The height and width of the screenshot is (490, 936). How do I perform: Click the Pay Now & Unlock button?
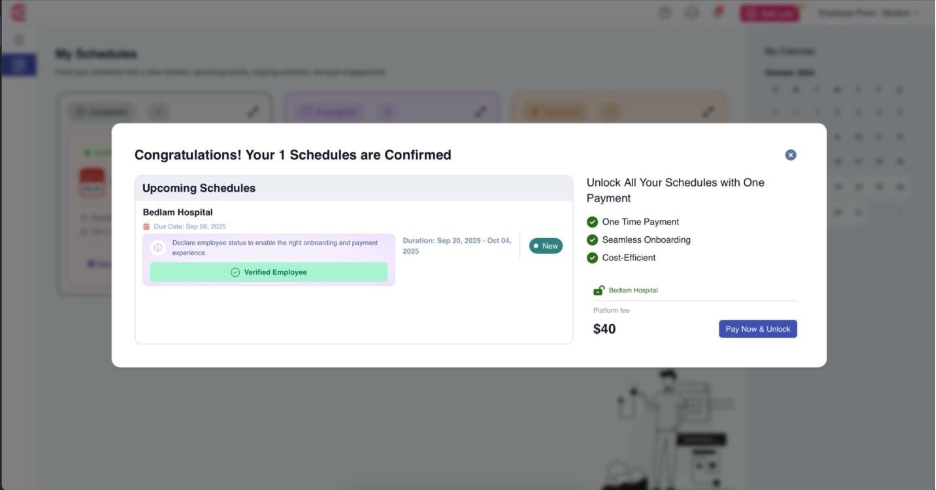pyautogui.click(x=757, y=329)
